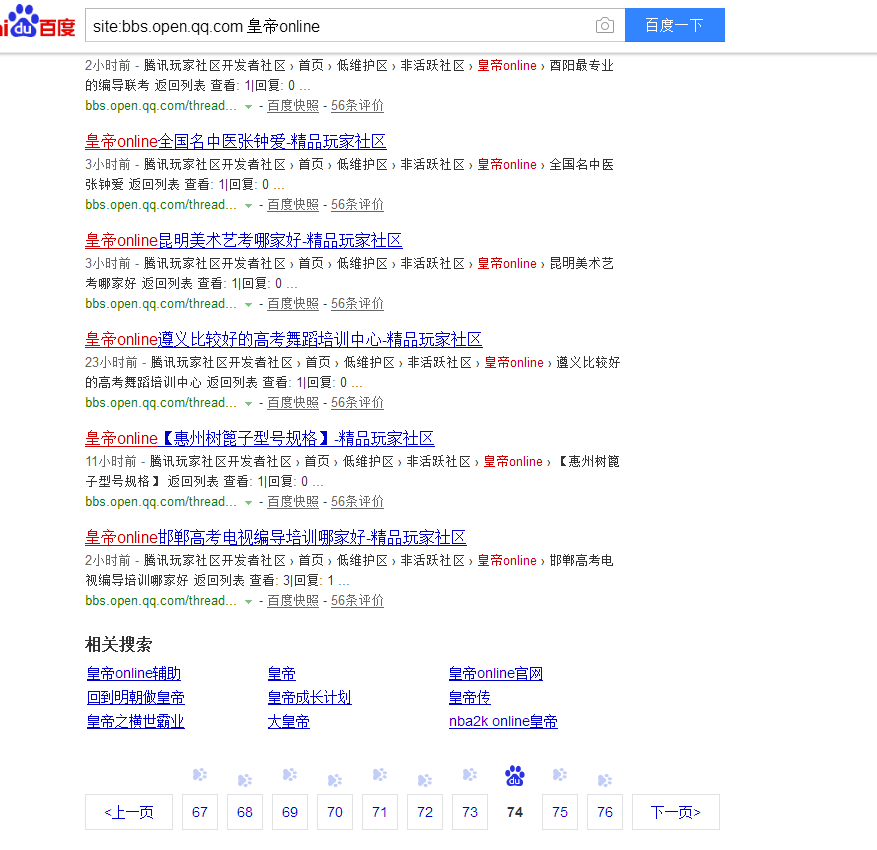Click the Baidu logo
877x850 pixels.
(x=37, y=24)
